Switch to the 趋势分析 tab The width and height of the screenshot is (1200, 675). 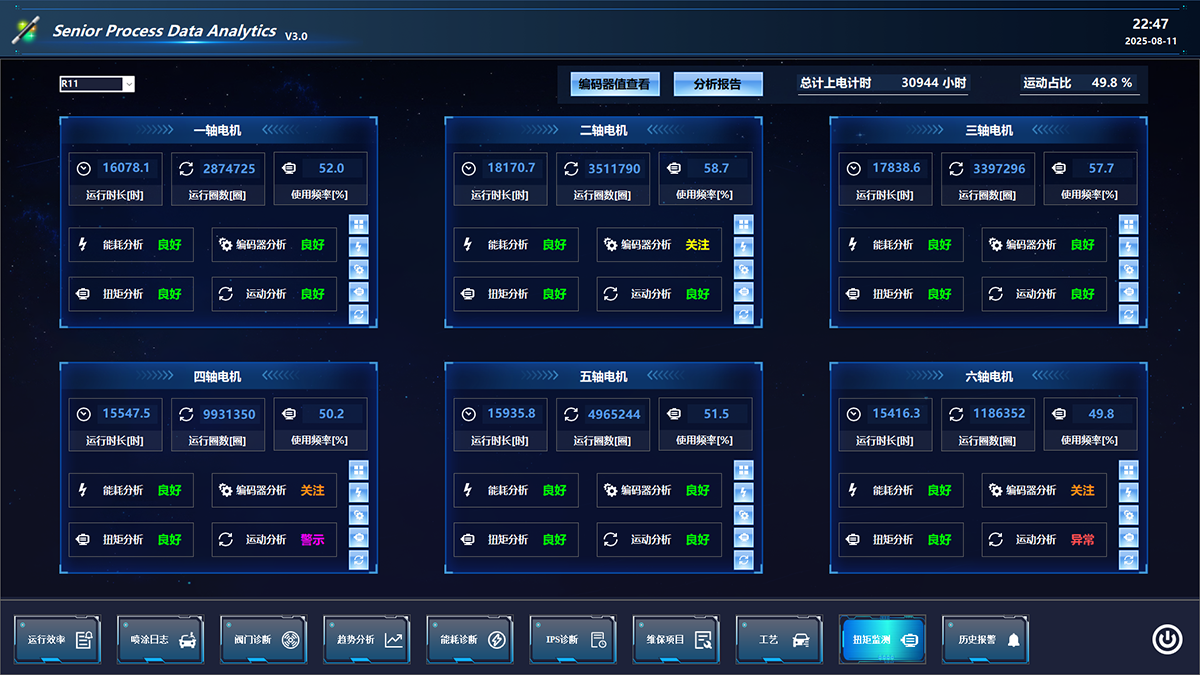coord(367,639)
